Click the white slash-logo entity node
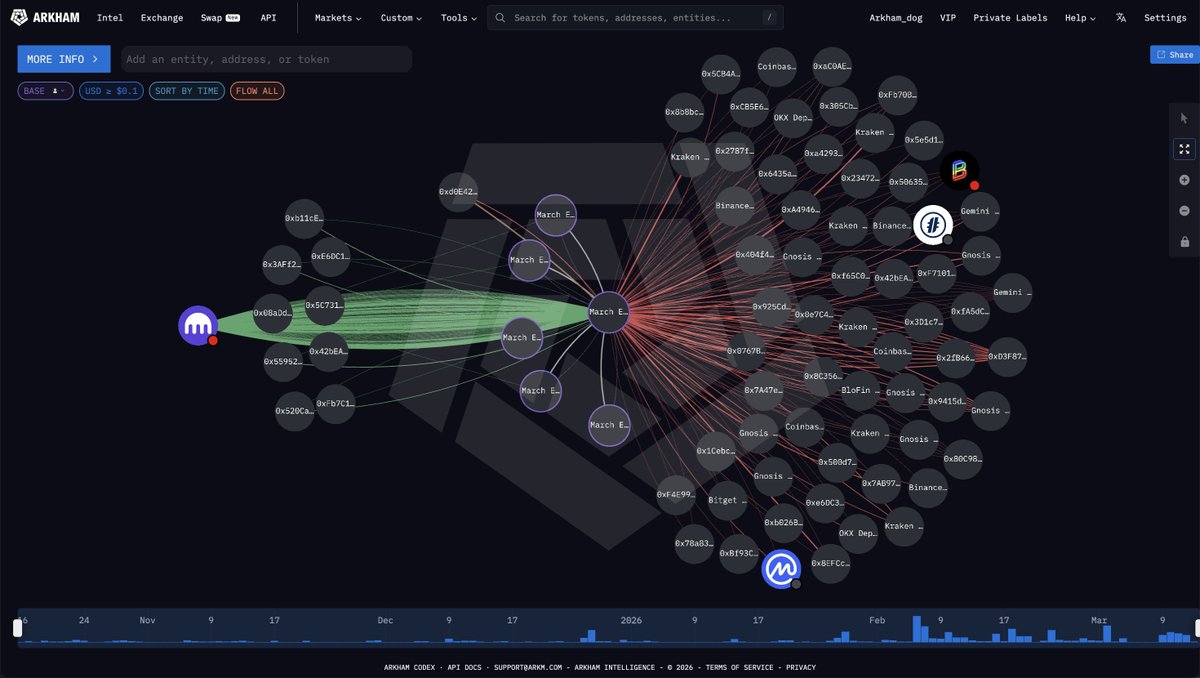 933,225
